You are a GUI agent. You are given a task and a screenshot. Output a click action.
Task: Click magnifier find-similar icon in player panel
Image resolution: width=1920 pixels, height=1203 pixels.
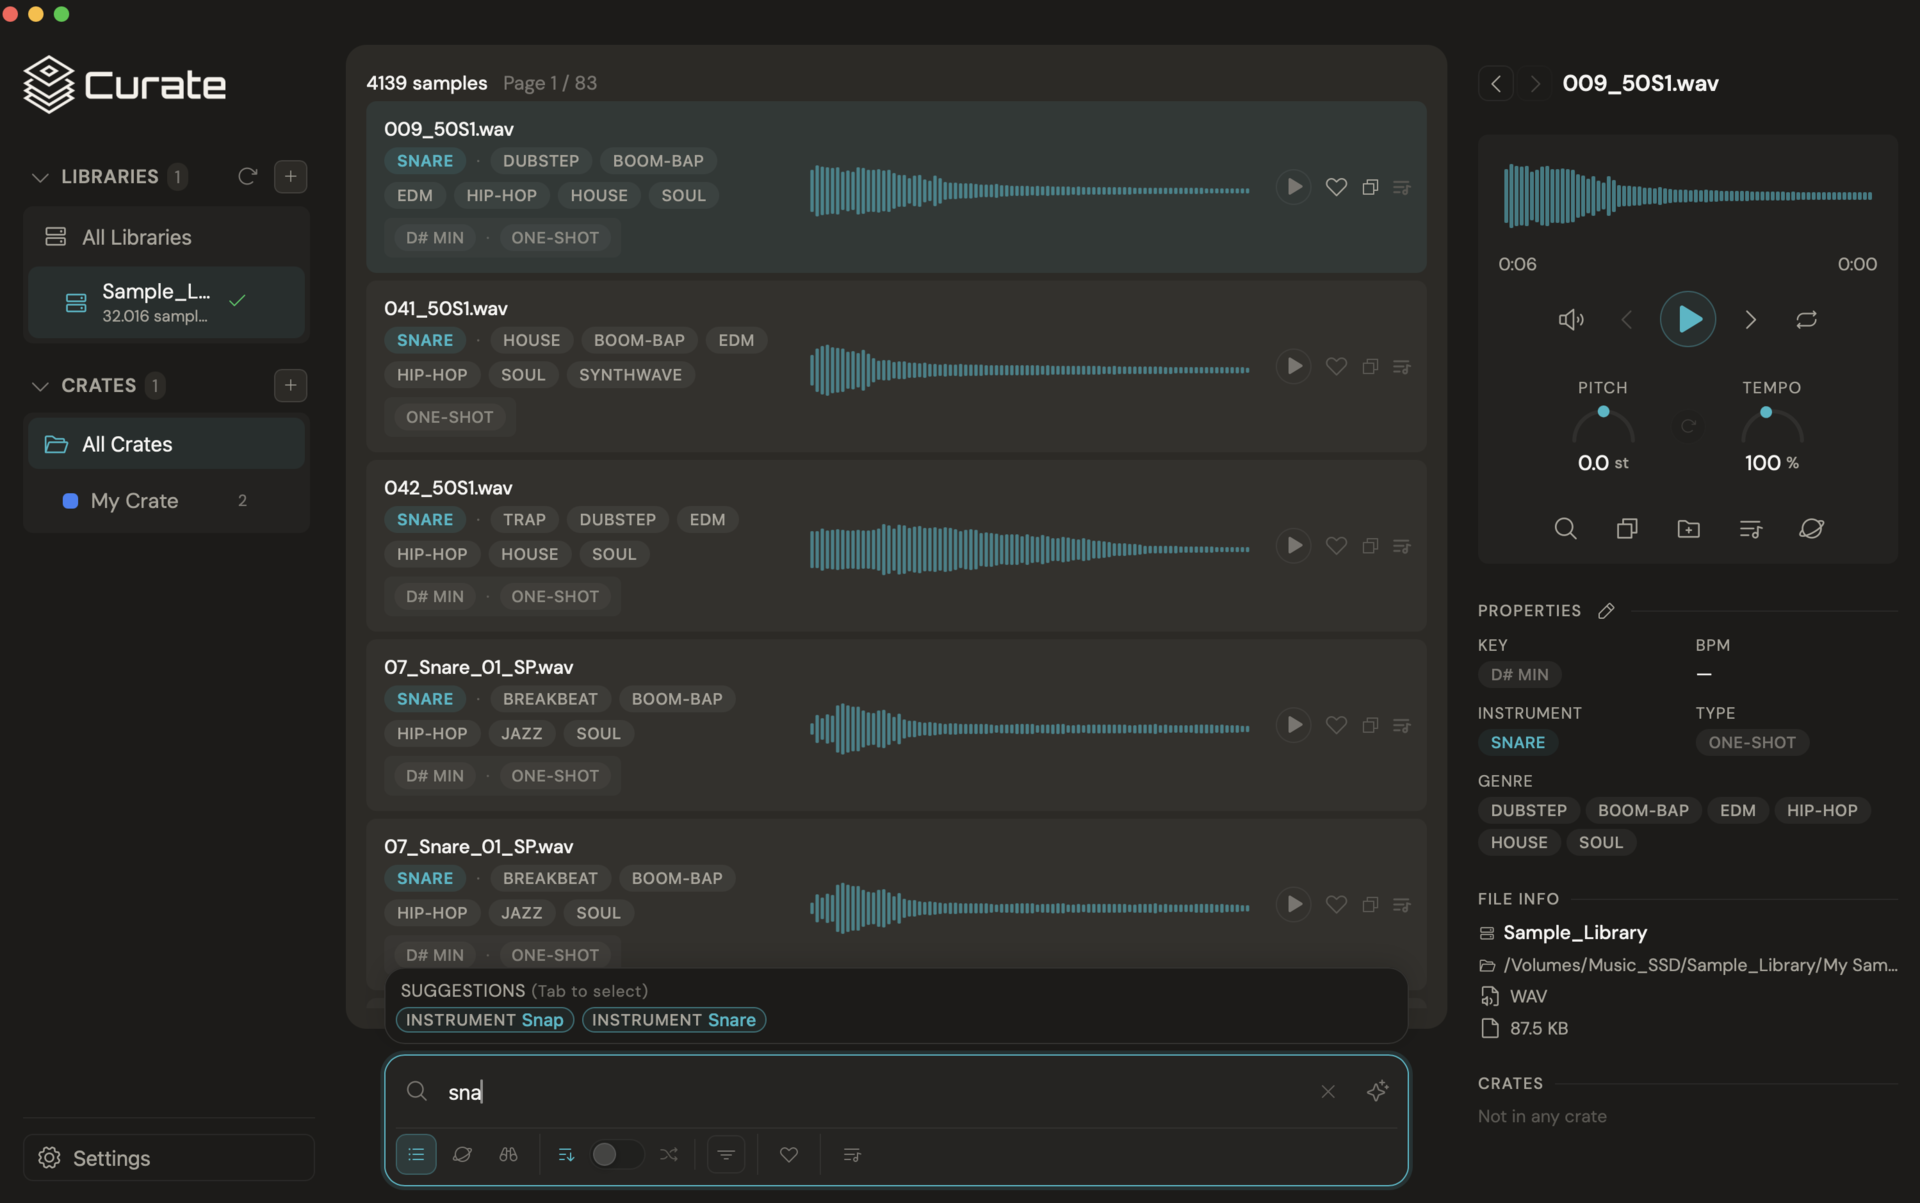(x=1565, y=528)
